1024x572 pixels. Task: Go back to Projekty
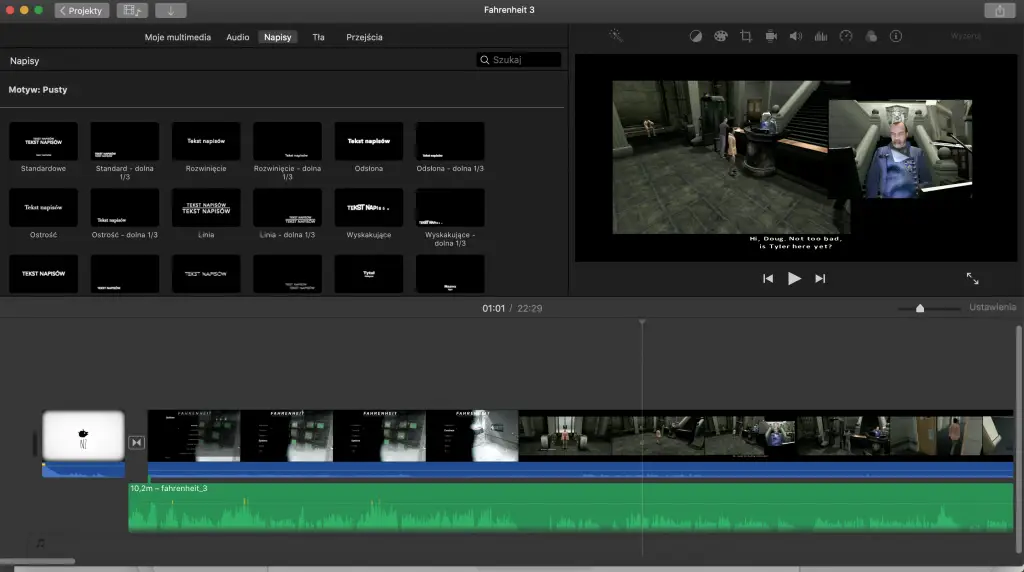[82, 10]
